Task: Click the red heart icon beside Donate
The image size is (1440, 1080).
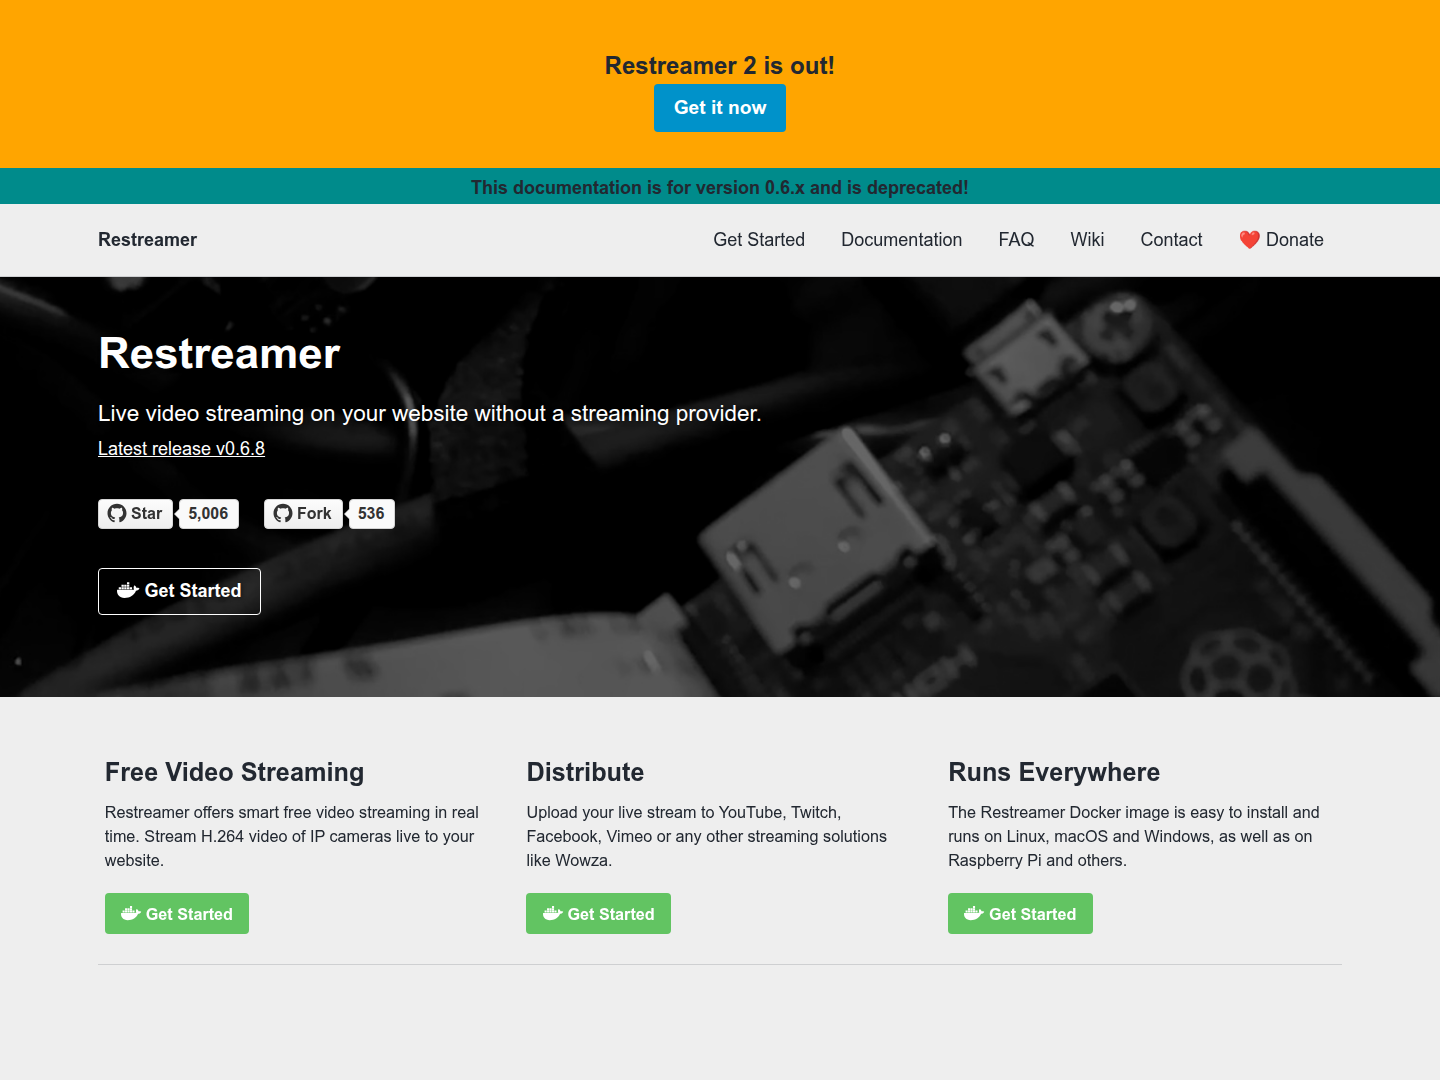Action: [1249, 240]
